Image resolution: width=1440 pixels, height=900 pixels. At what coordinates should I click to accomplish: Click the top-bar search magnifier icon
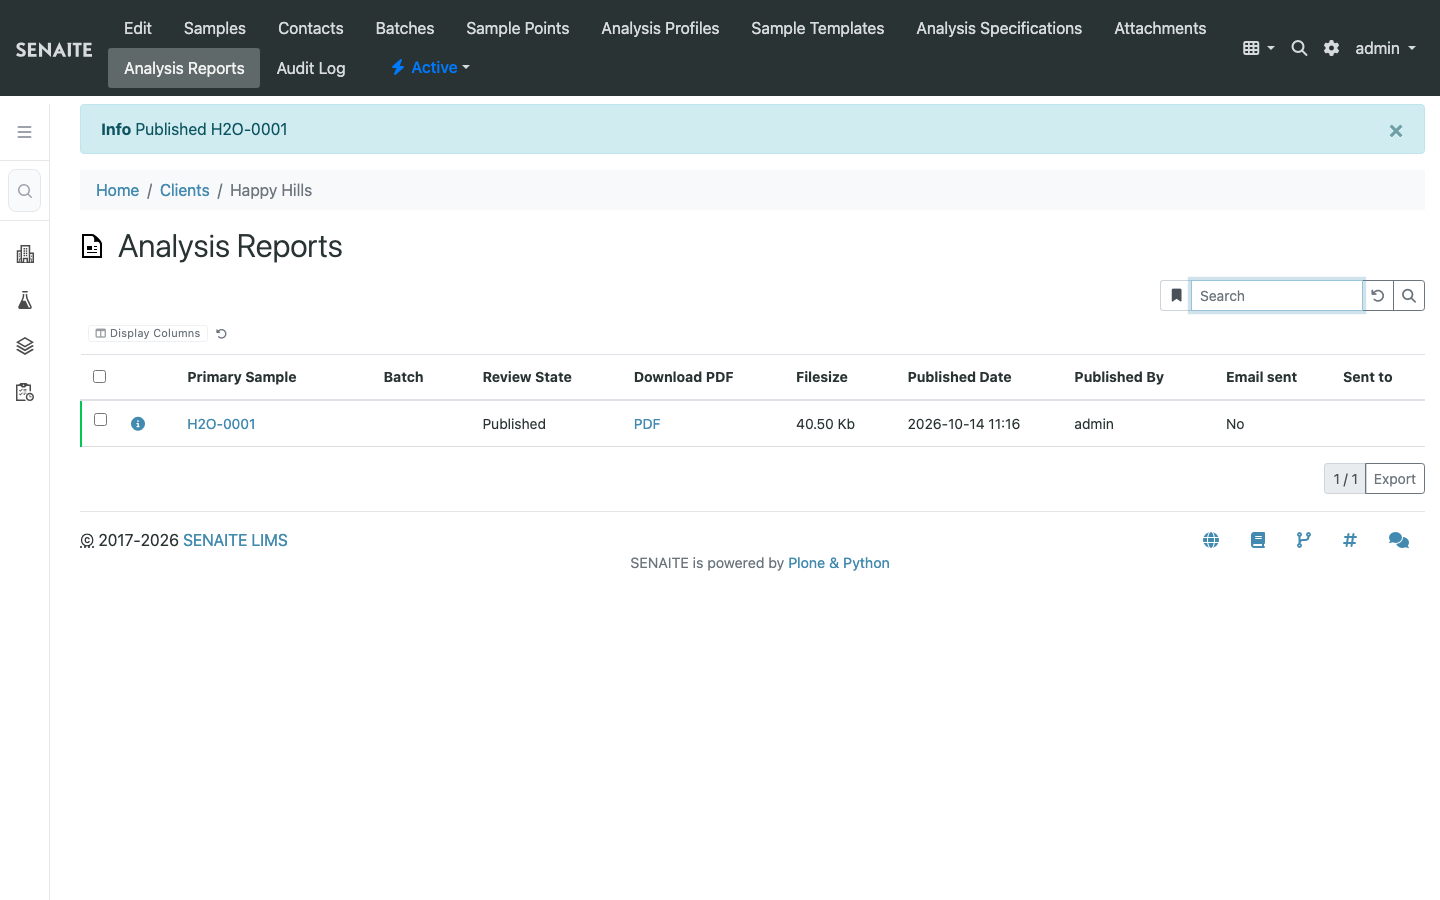[x=1299, y=48]
